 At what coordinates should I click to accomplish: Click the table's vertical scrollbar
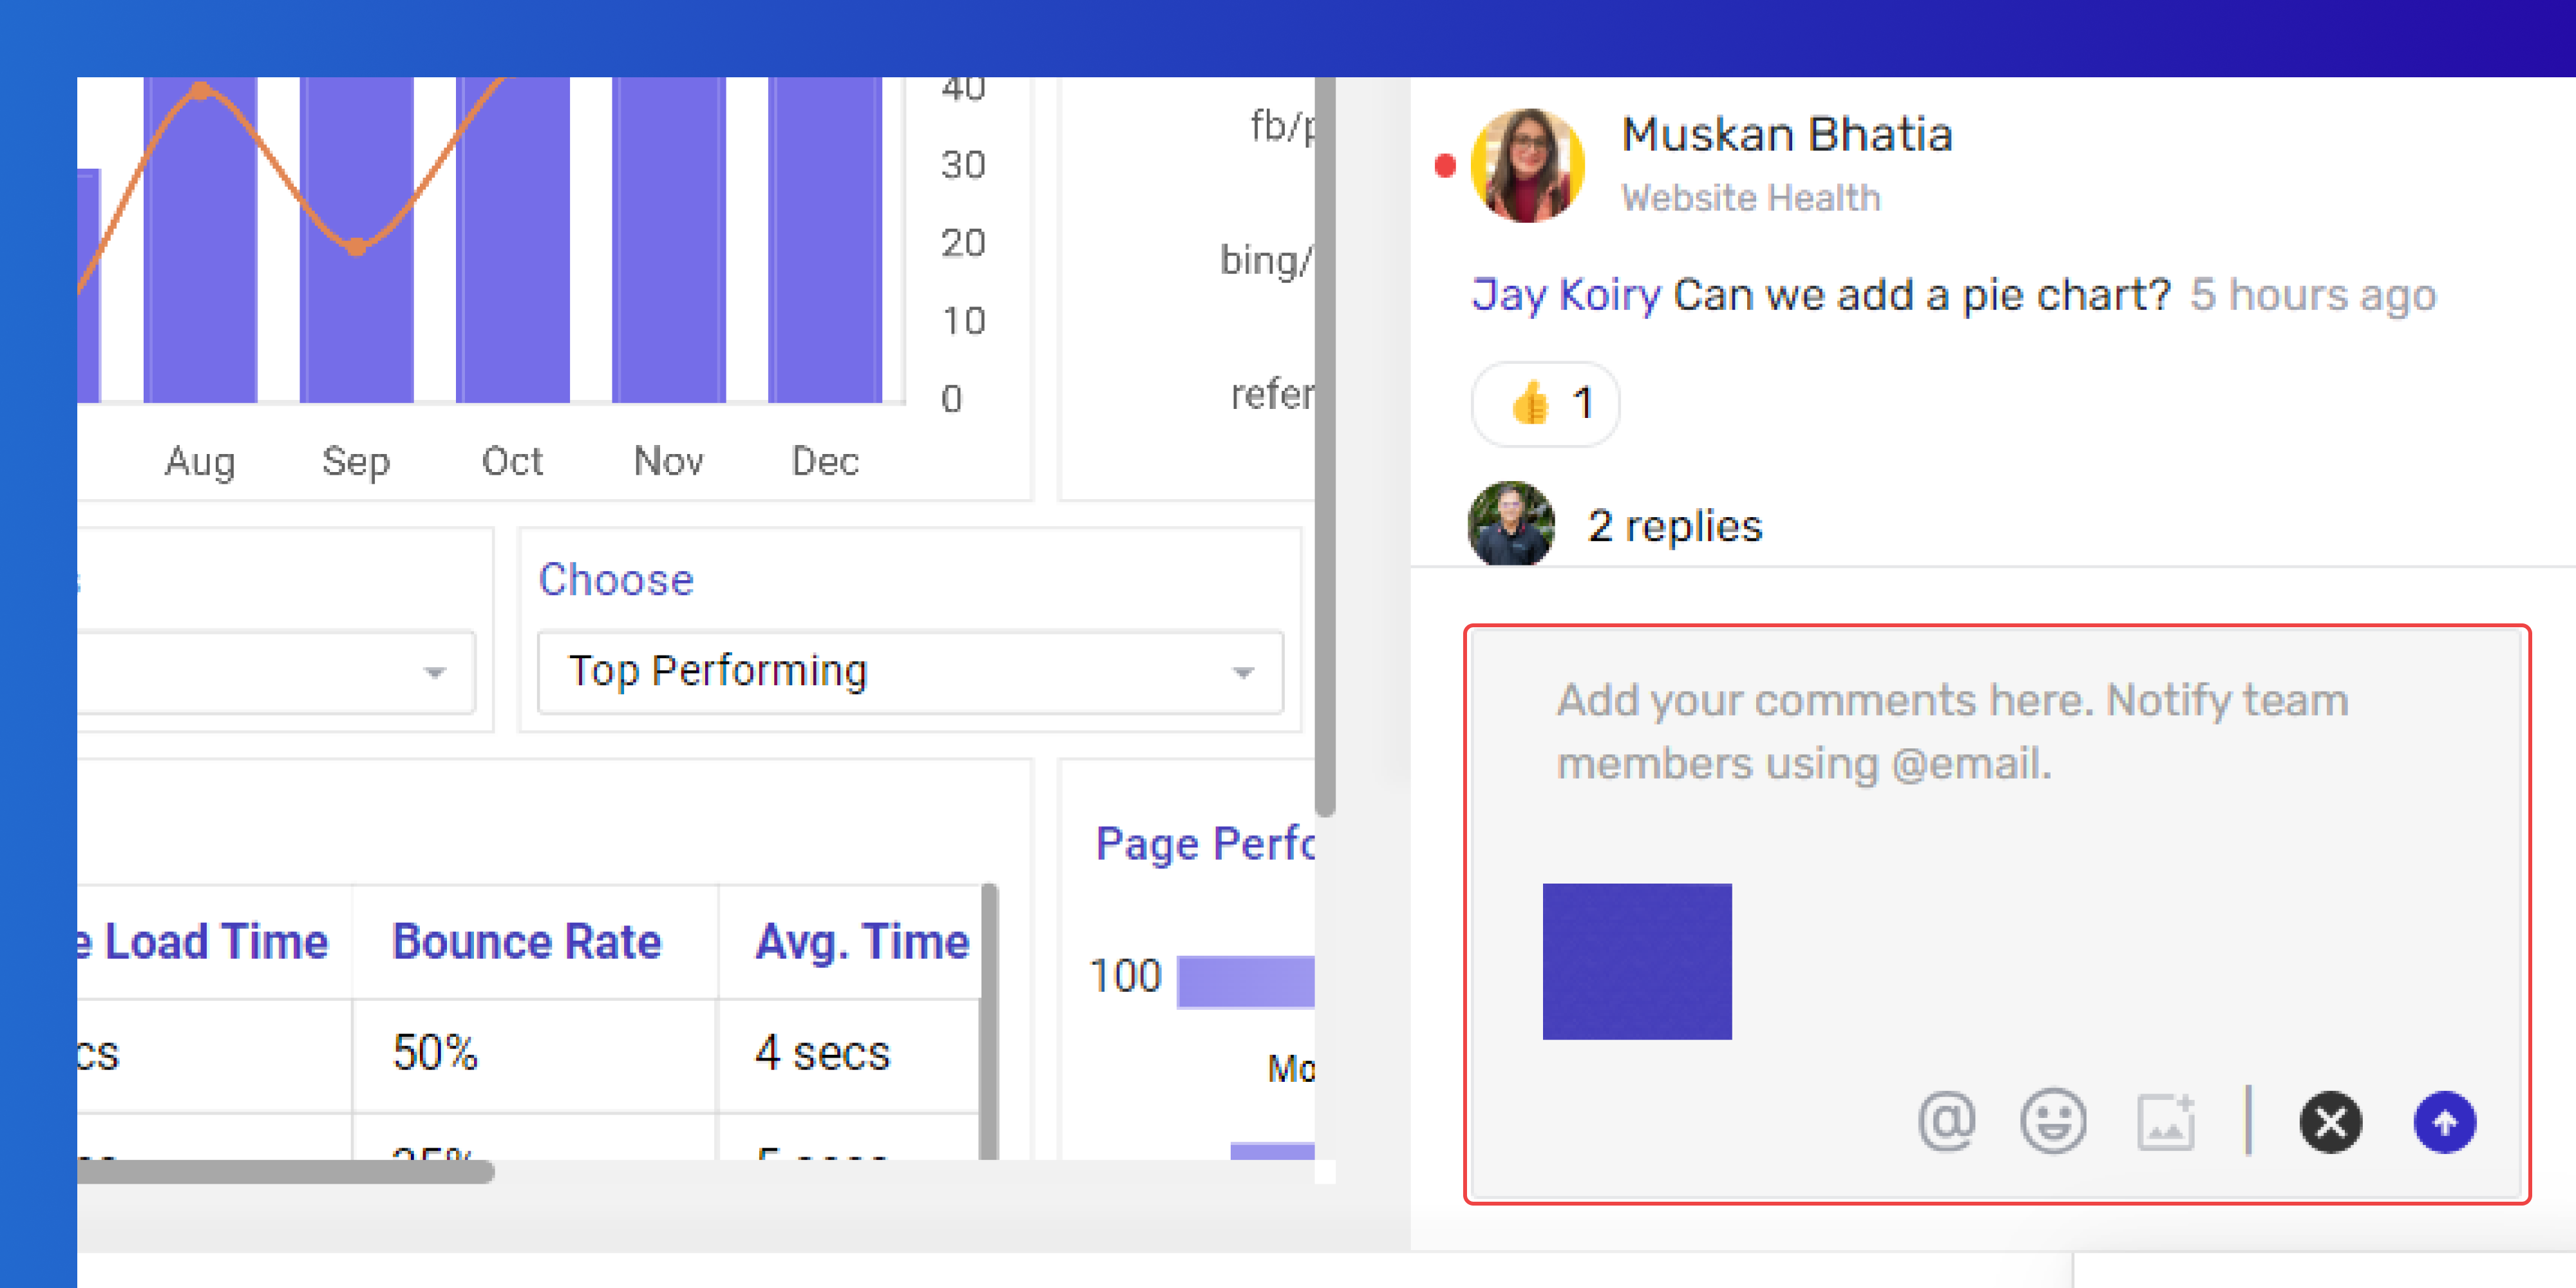click(x=989, y=1022)
